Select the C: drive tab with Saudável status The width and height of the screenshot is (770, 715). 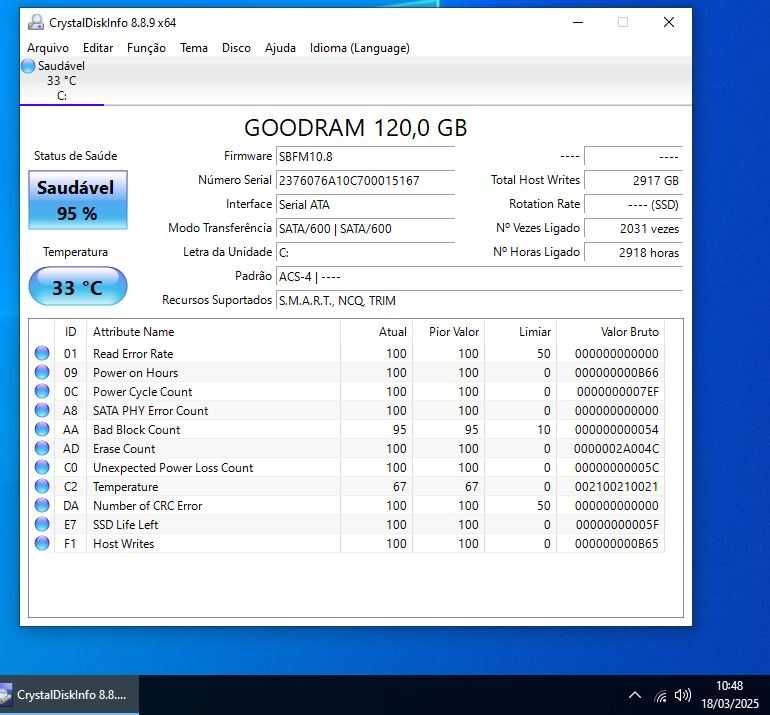(61, 81)
